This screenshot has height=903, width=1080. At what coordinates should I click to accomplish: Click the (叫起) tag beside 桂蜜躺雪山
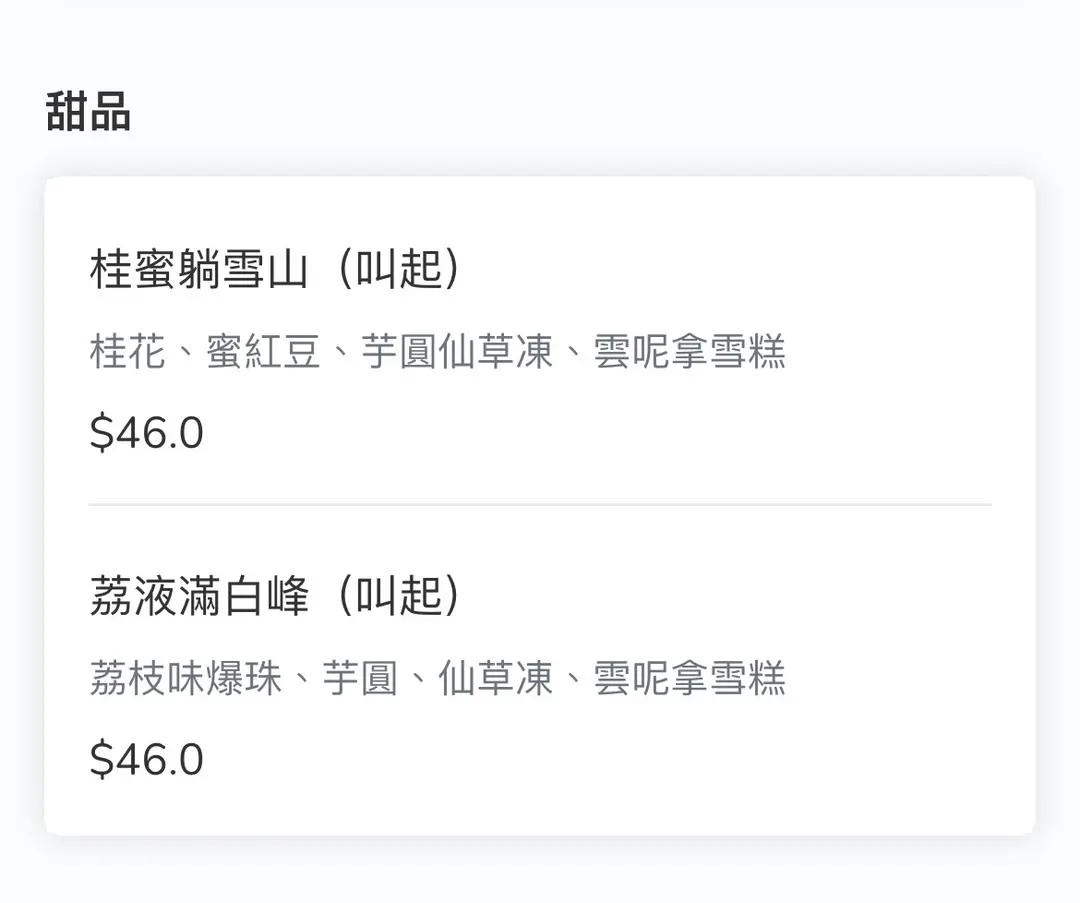click(399, 270)
